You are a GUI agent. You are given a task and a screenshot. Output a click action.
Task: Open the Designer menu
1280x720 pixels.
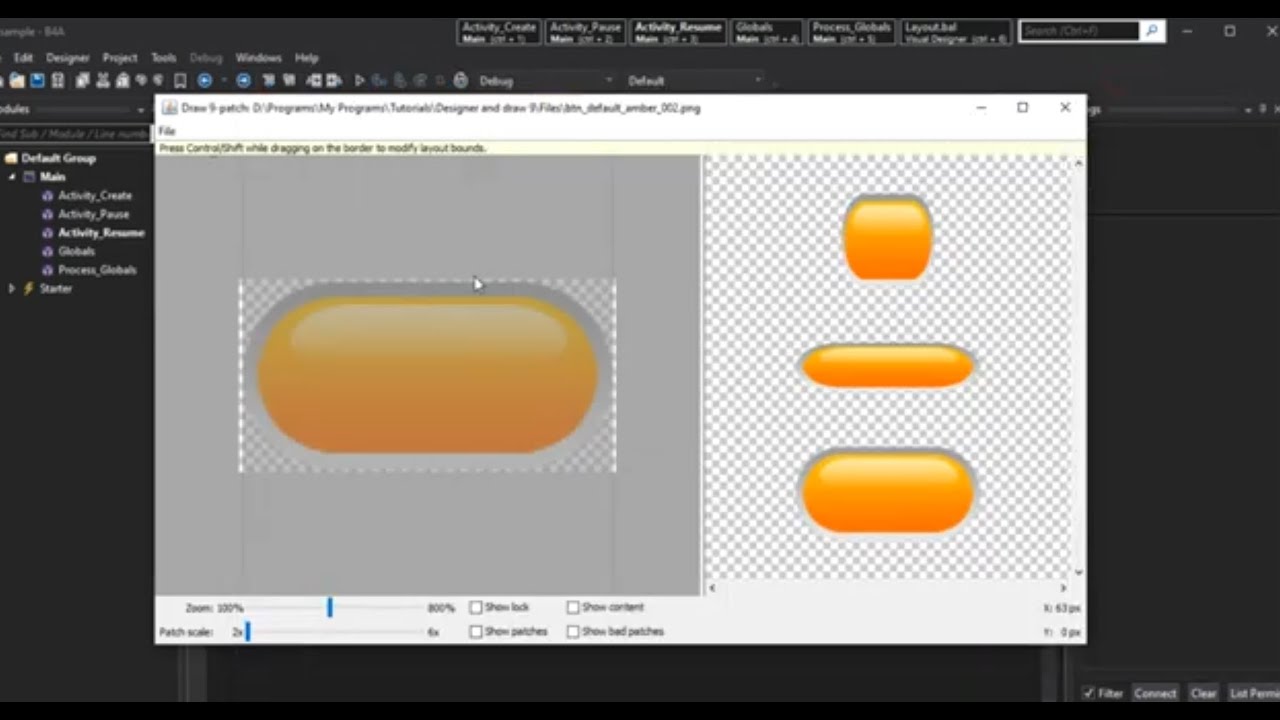68,58
